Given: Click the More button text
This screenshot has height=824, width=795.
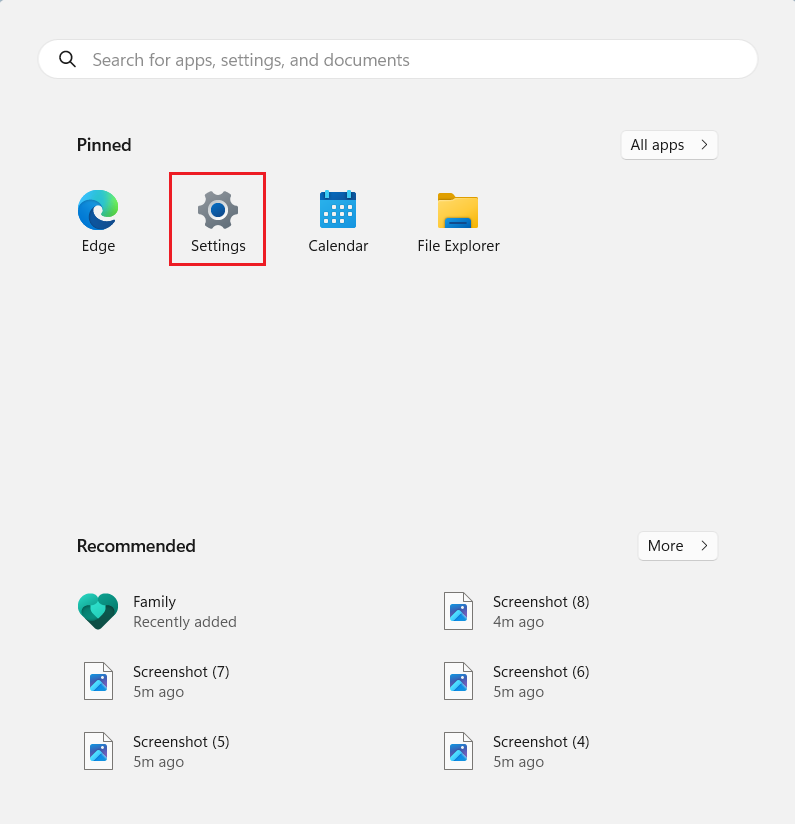Looking at the screenshot, I should 665,546.
